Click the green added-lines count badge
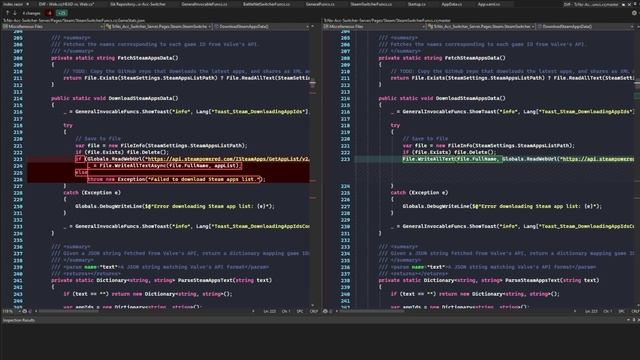 (62, 13)
